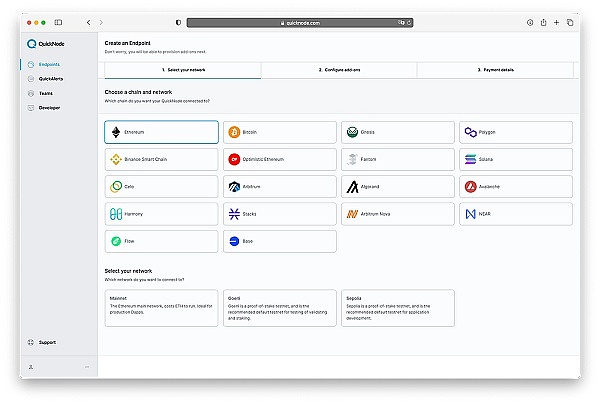Click the Teams sidebar icon

[31, 93]
